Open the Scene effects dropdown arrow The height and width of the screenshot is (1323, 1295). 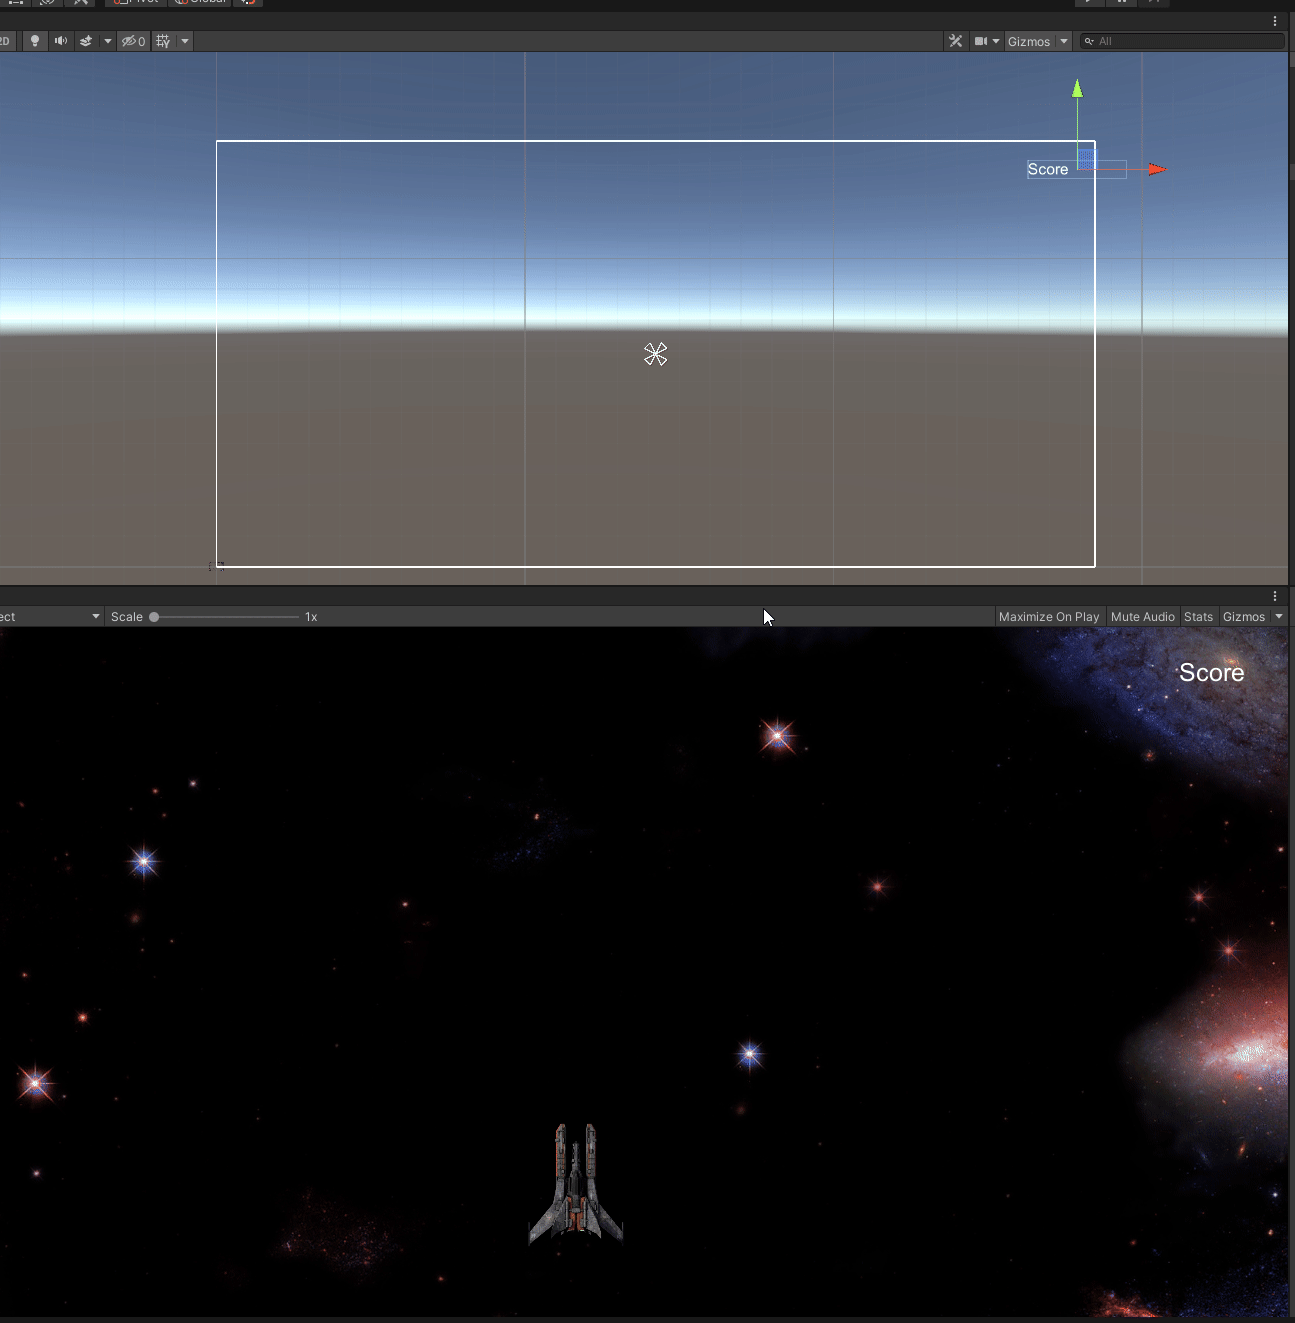click(107, 41)
